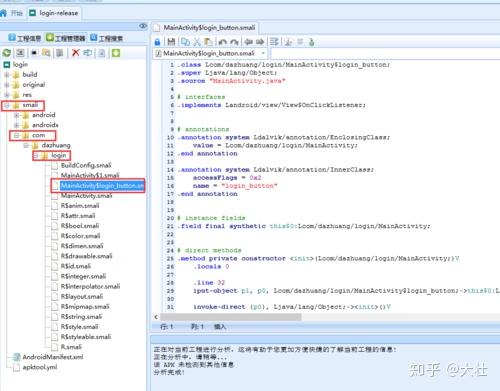Click the red X delete icon

click(76, 53)
